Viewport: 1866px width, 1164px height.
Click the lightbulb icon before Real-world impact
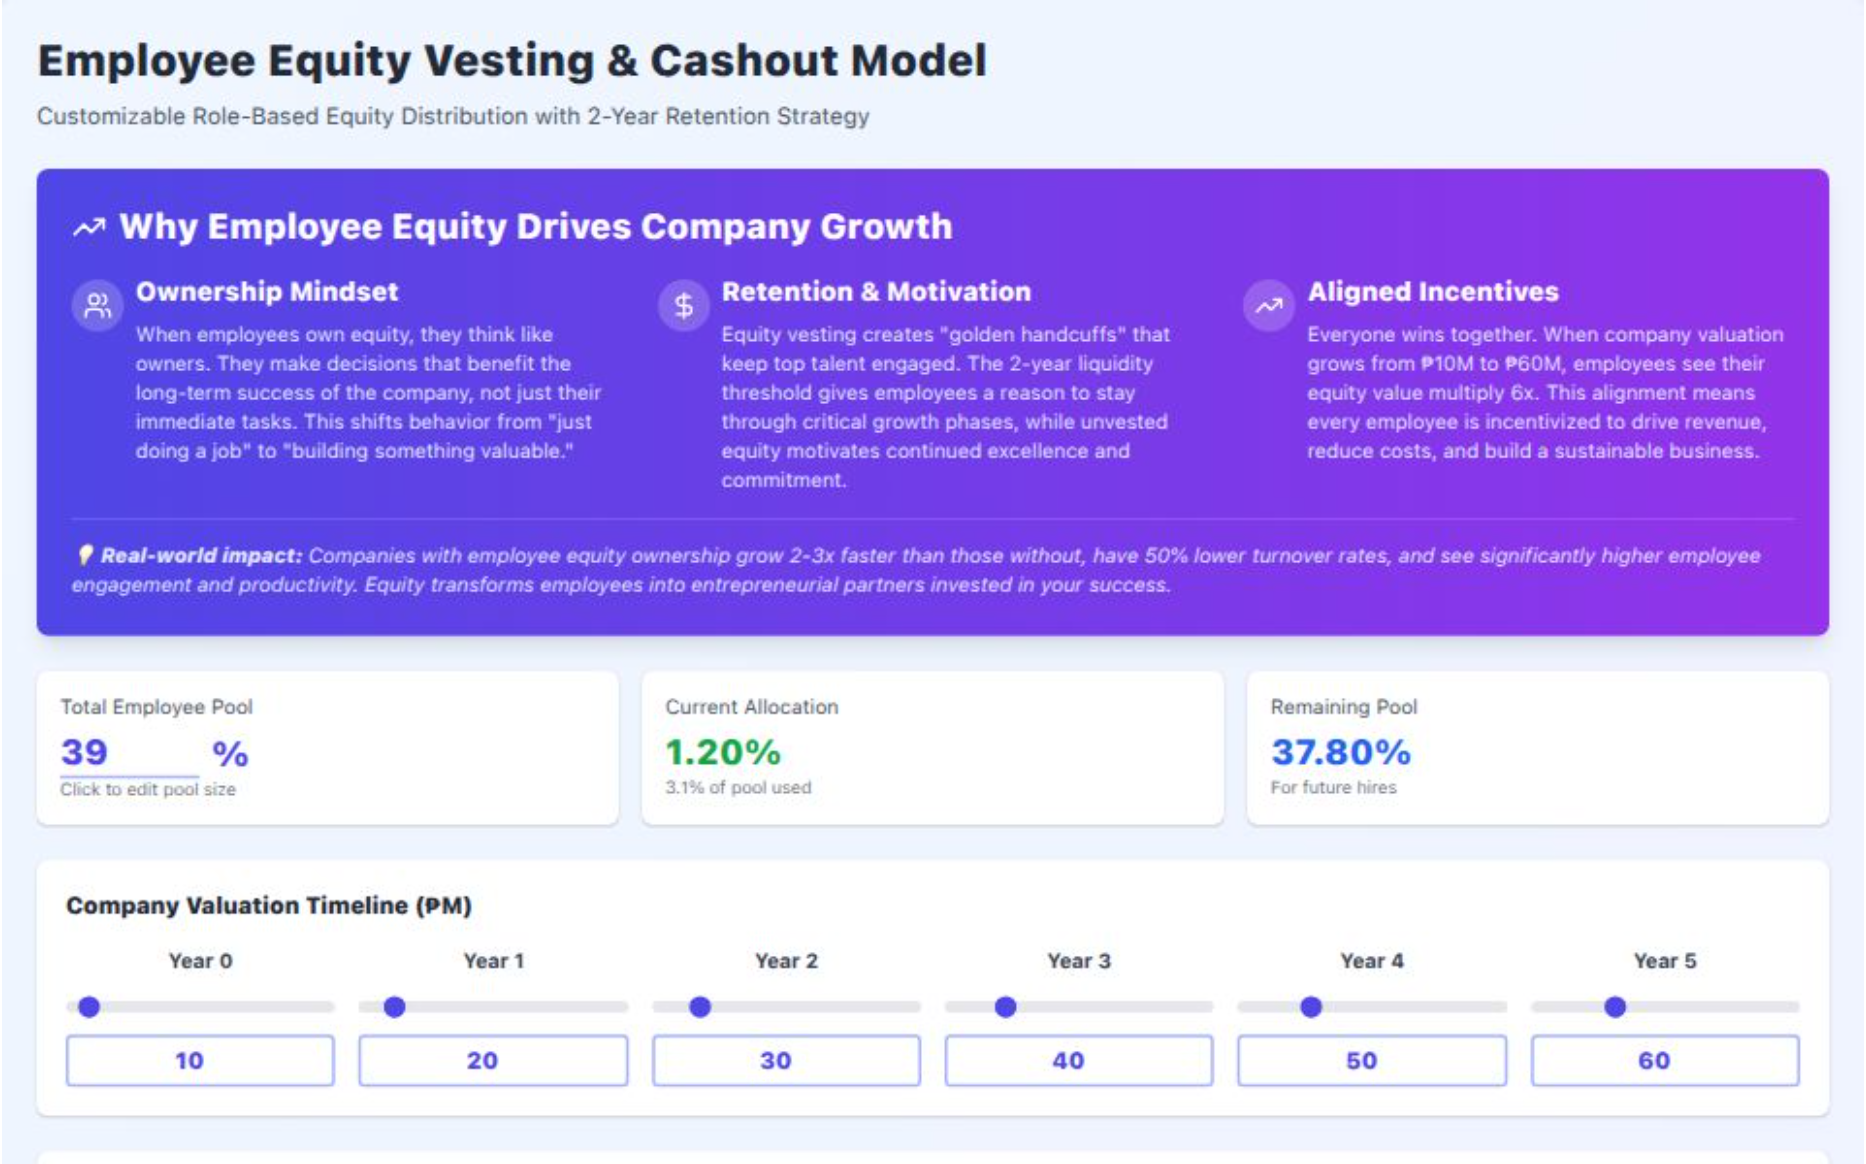(84, 554)
